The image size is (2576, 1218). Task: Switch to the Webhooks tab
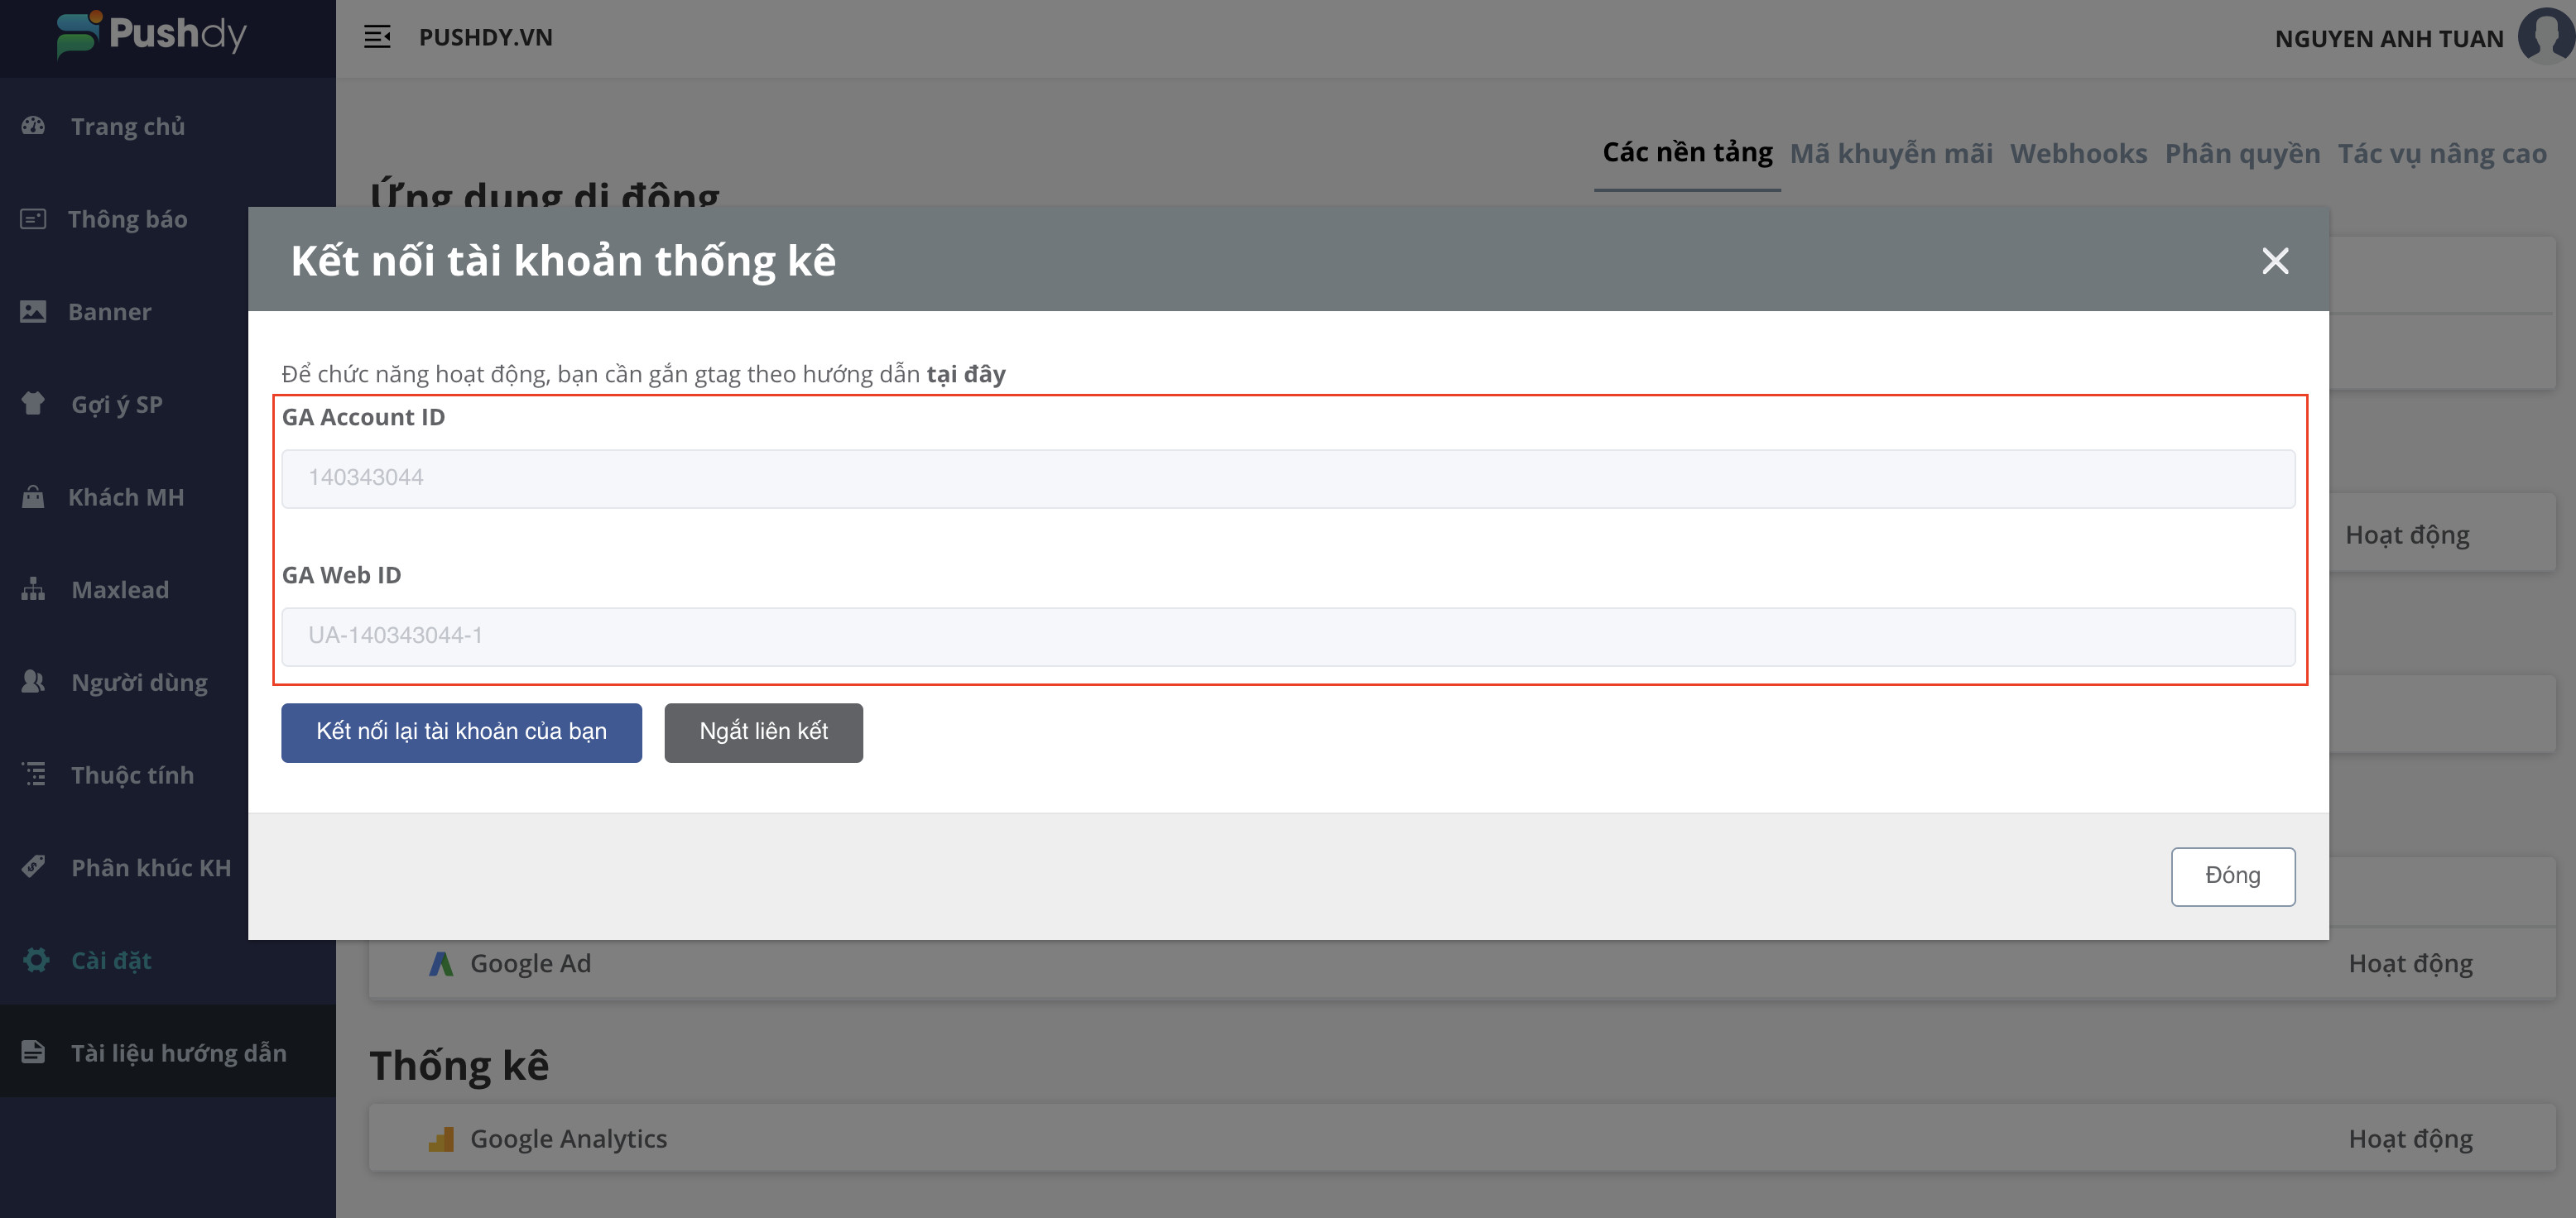coord(2078,154)
